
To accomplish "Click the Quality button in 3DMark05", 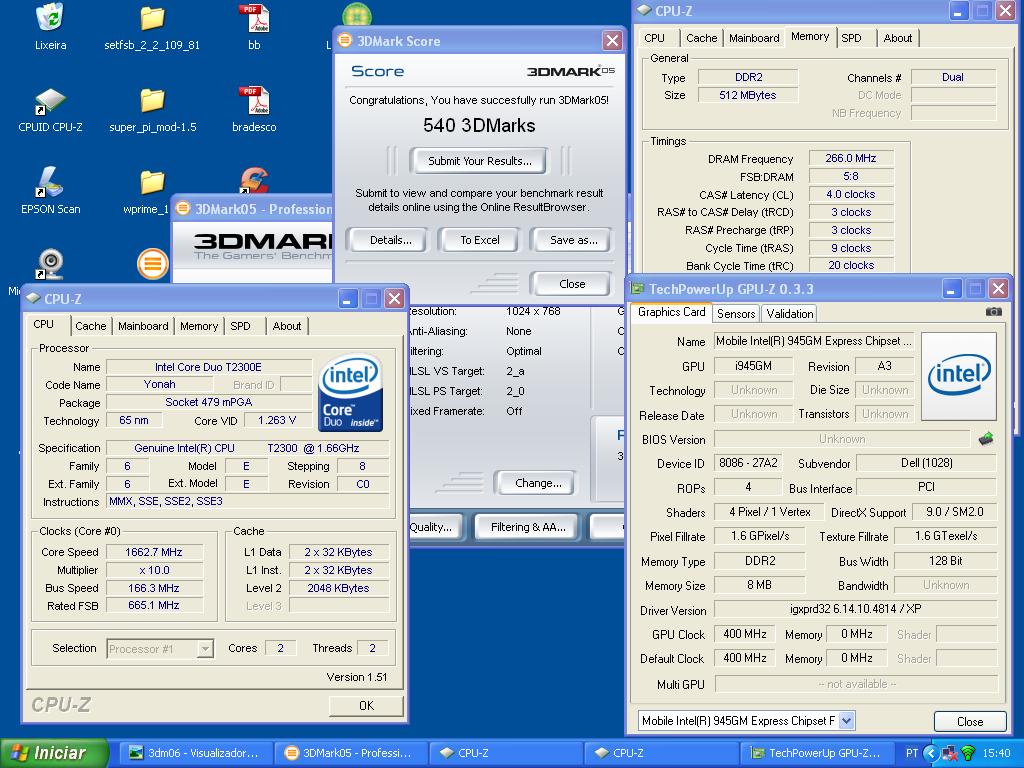I will point(435,527).
